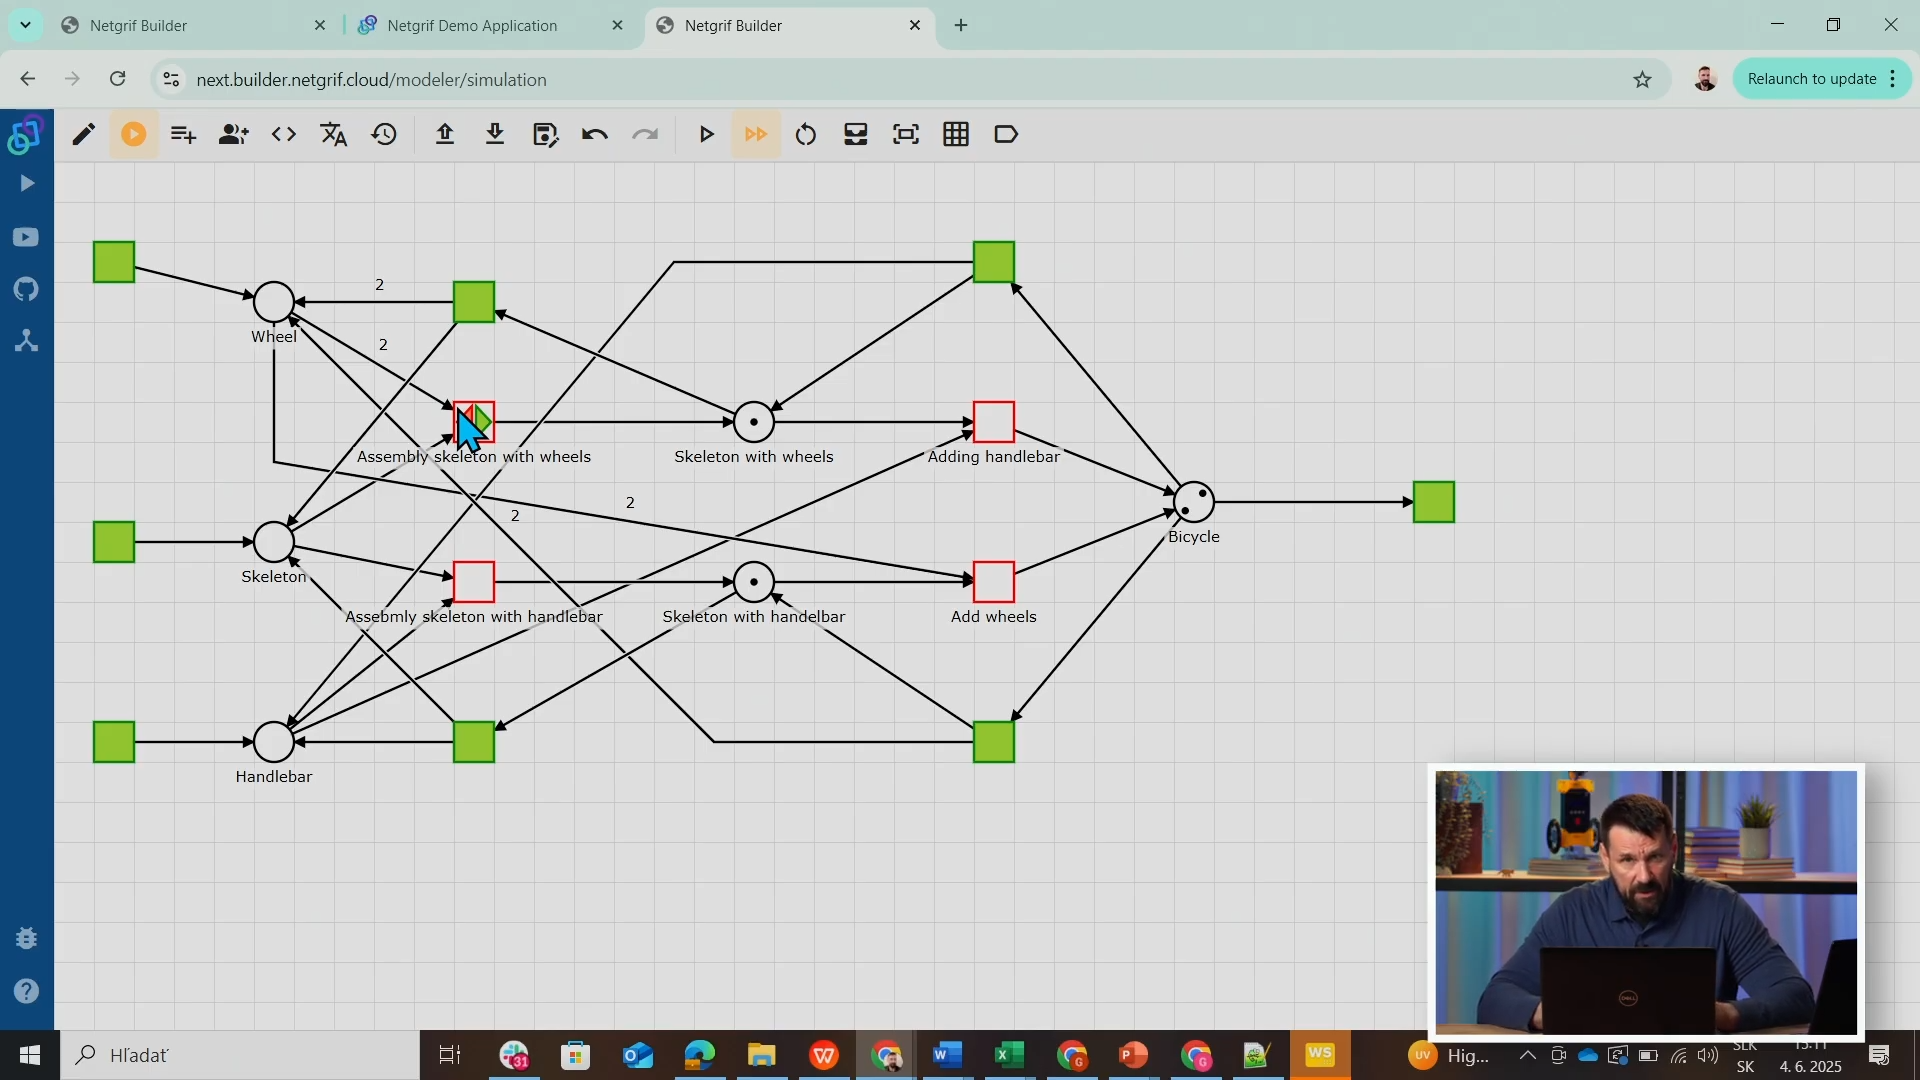
Task: Fire the green transition feeding Handlebar
Action: pyautogui.click(x=114, y=742)
